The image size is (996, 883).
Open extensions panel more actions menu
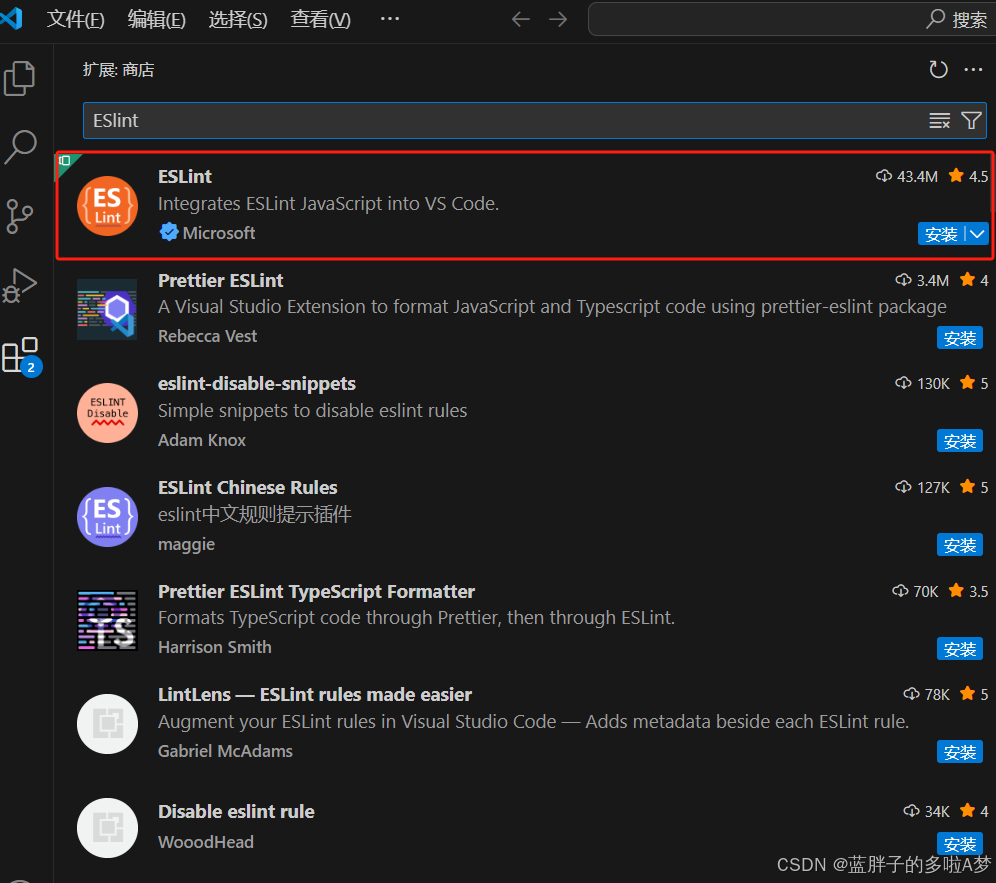pyautogui.click(x=973, y=69)
